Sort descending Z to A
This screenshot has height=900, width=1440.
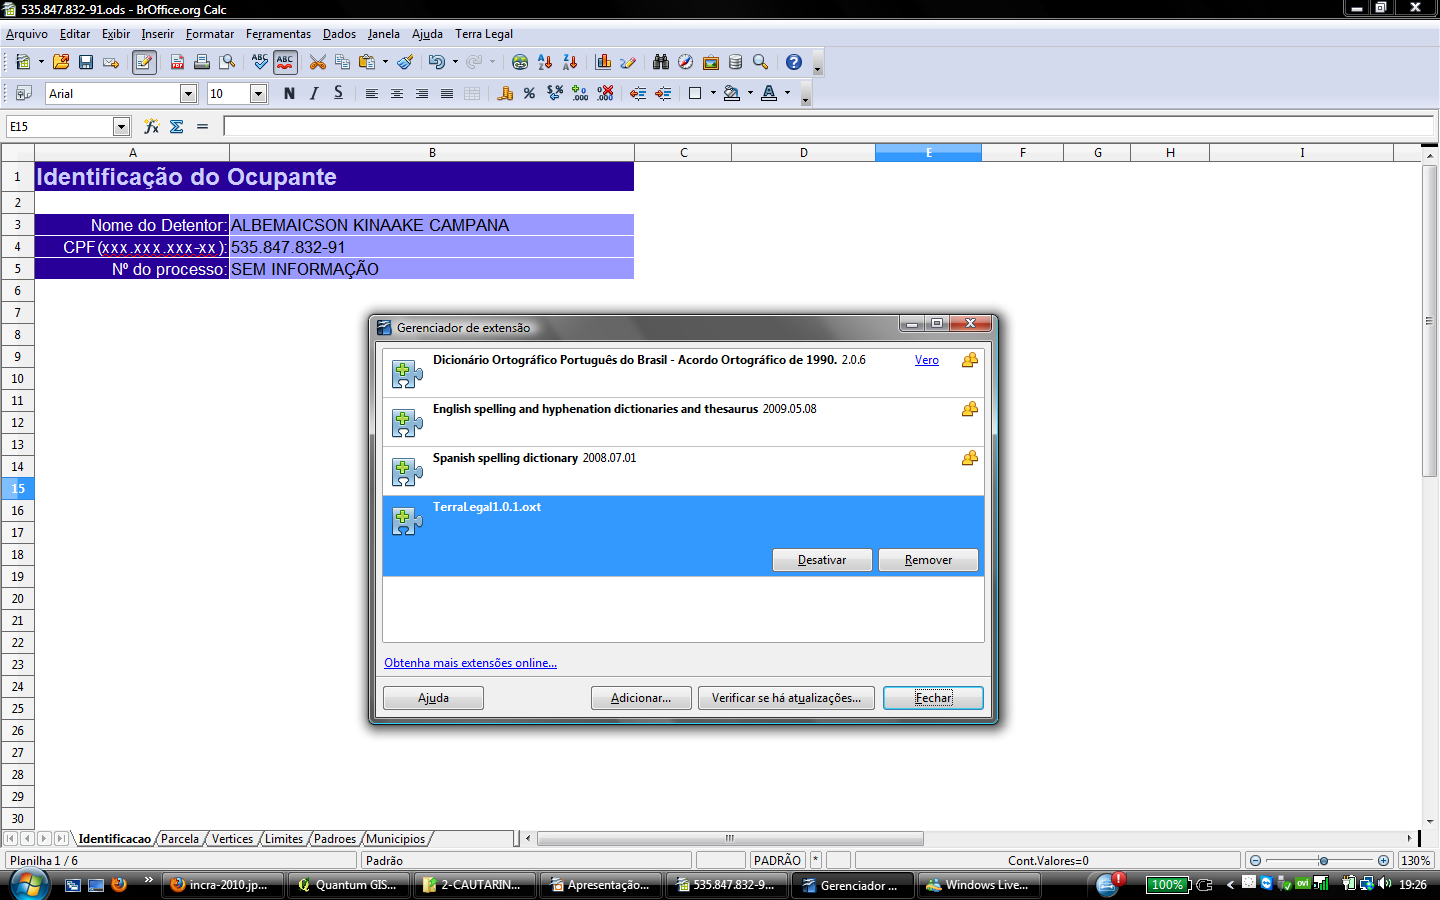coord(570,62)
